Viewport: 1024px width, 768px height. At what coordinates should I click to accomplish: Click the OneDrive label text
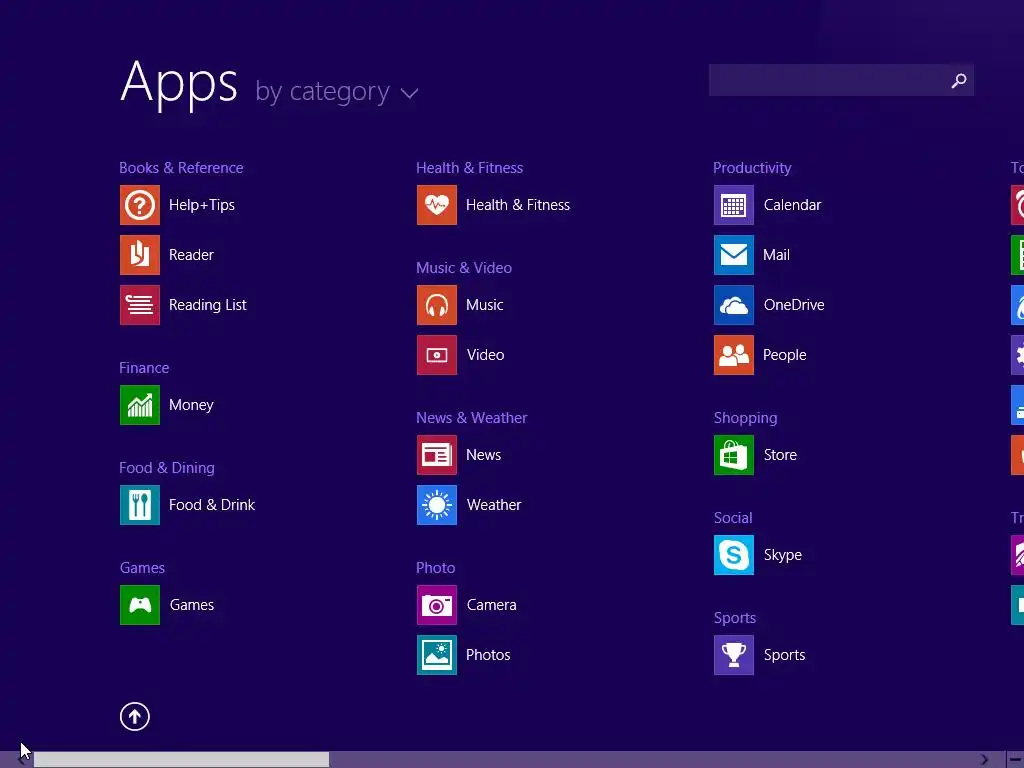pos(794,305)
